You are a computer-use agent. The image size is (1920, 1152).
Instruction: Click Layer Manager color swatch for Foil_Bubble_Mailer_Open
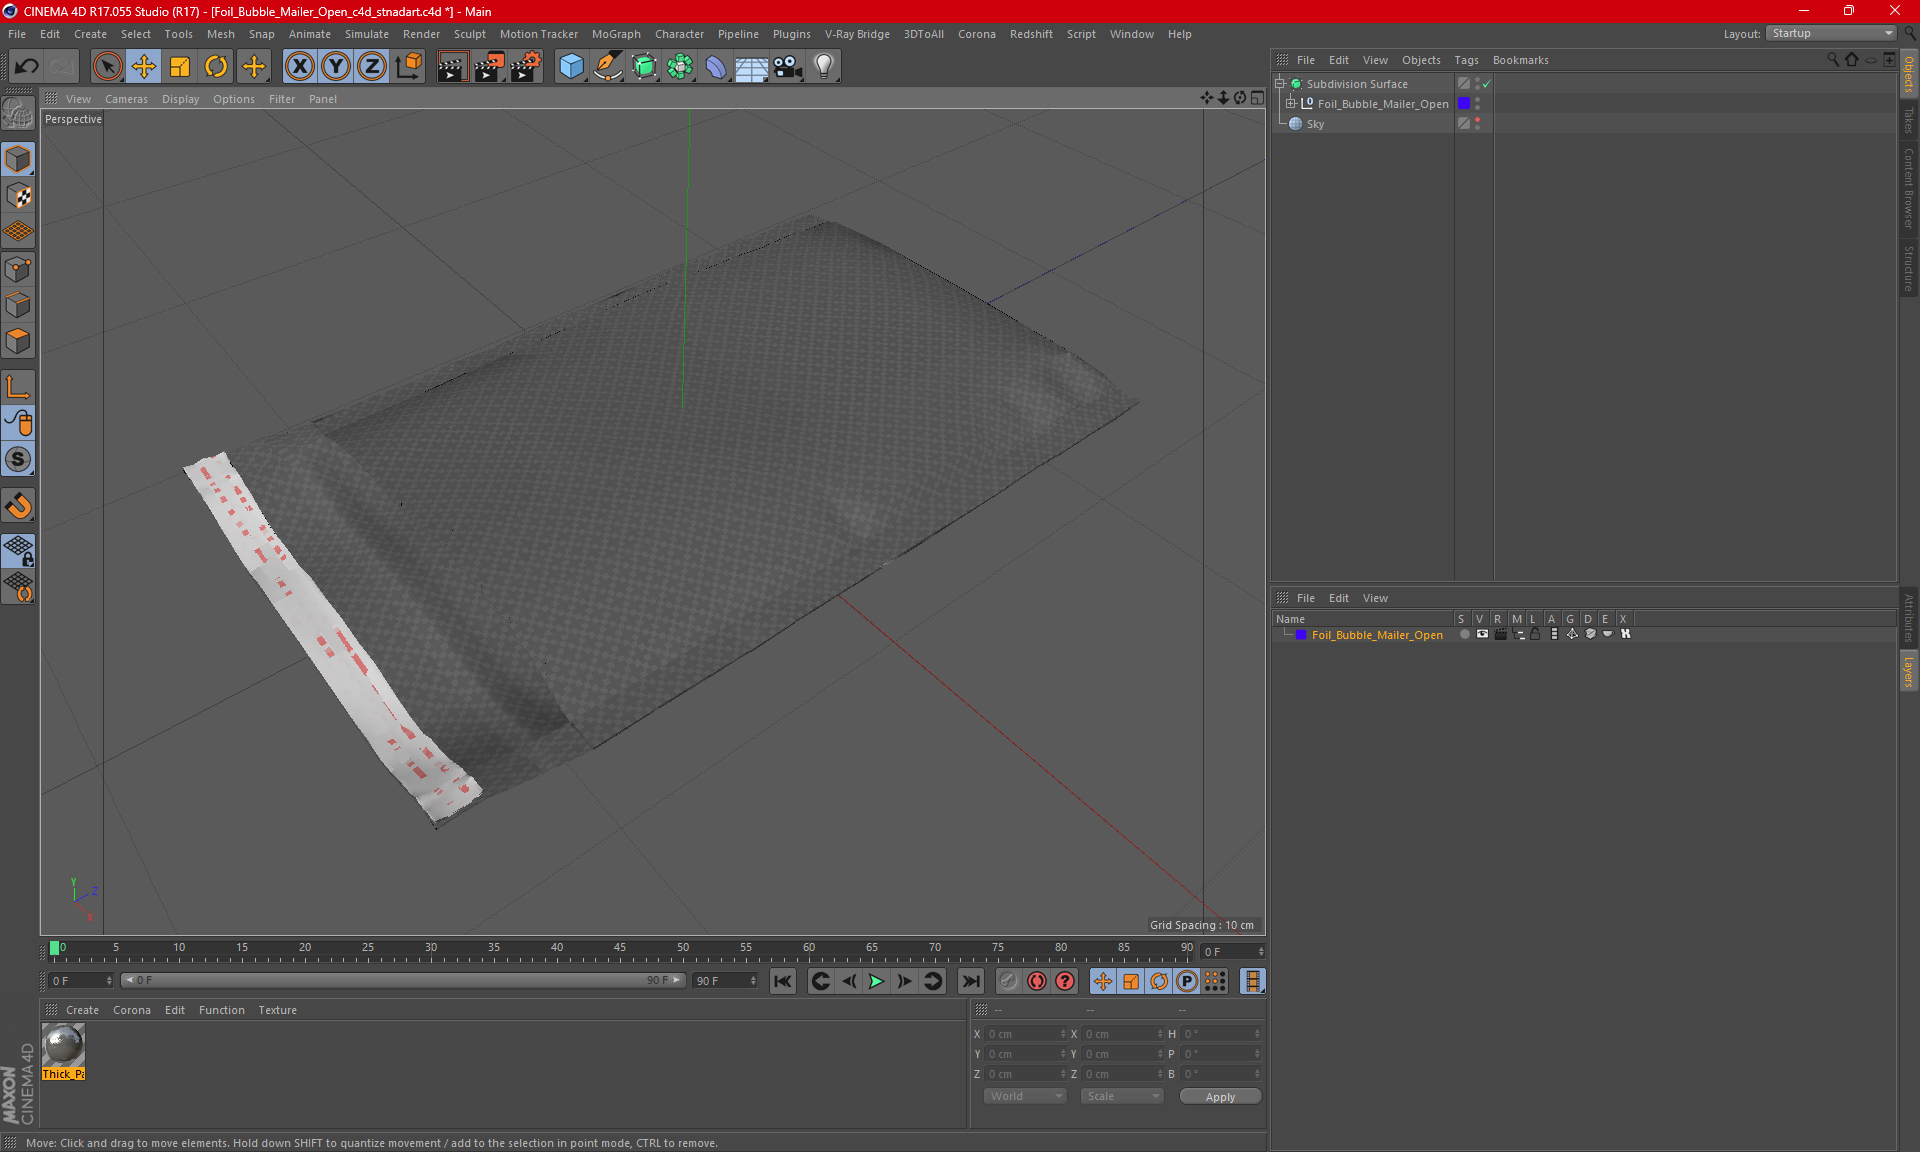(1301, 635)
